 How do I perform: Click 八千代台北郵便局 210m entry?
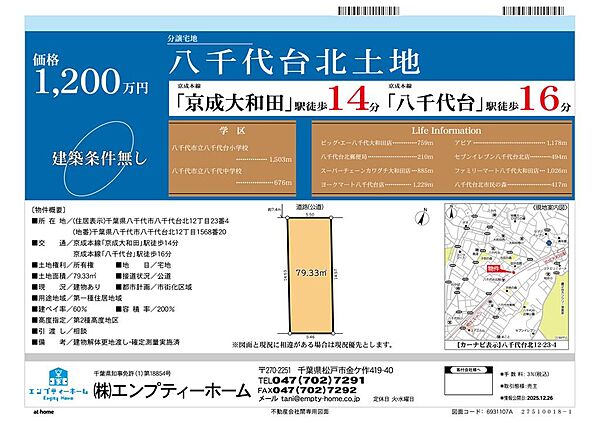[x=377, y=157]
